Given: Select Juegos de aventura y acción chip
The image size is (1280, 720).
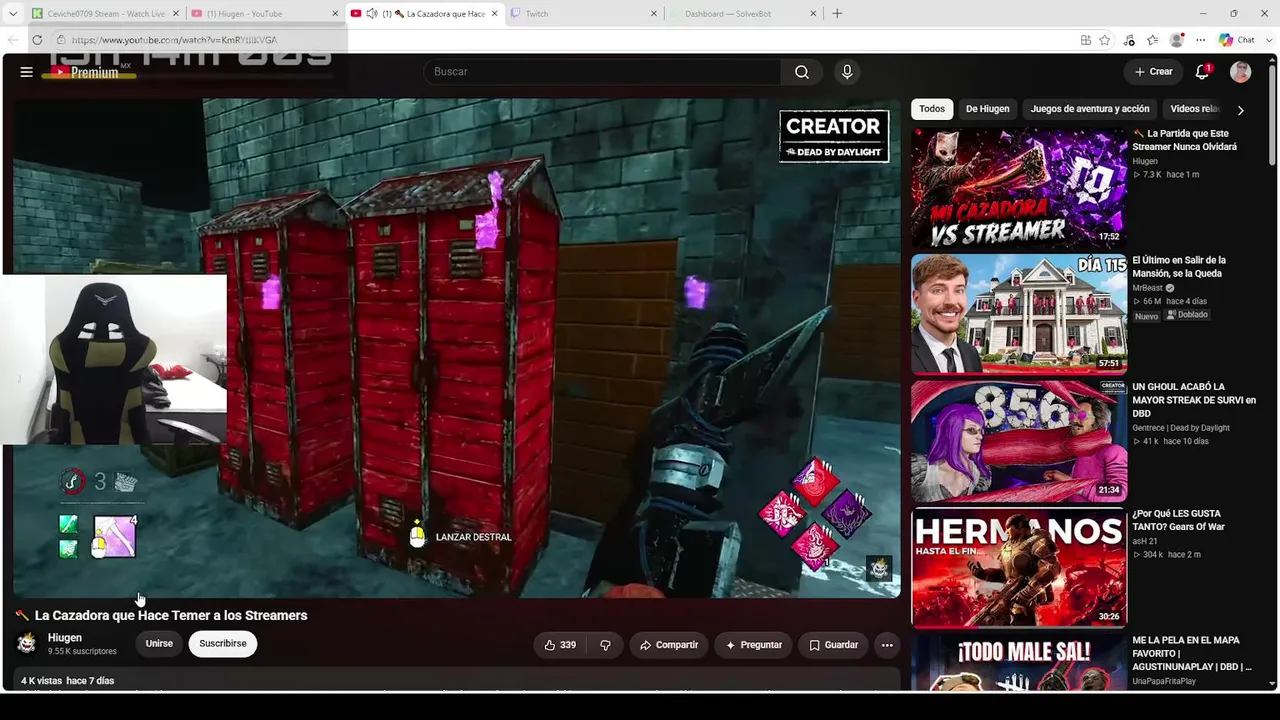Looking at the screenshot, I should (1090, 109).
